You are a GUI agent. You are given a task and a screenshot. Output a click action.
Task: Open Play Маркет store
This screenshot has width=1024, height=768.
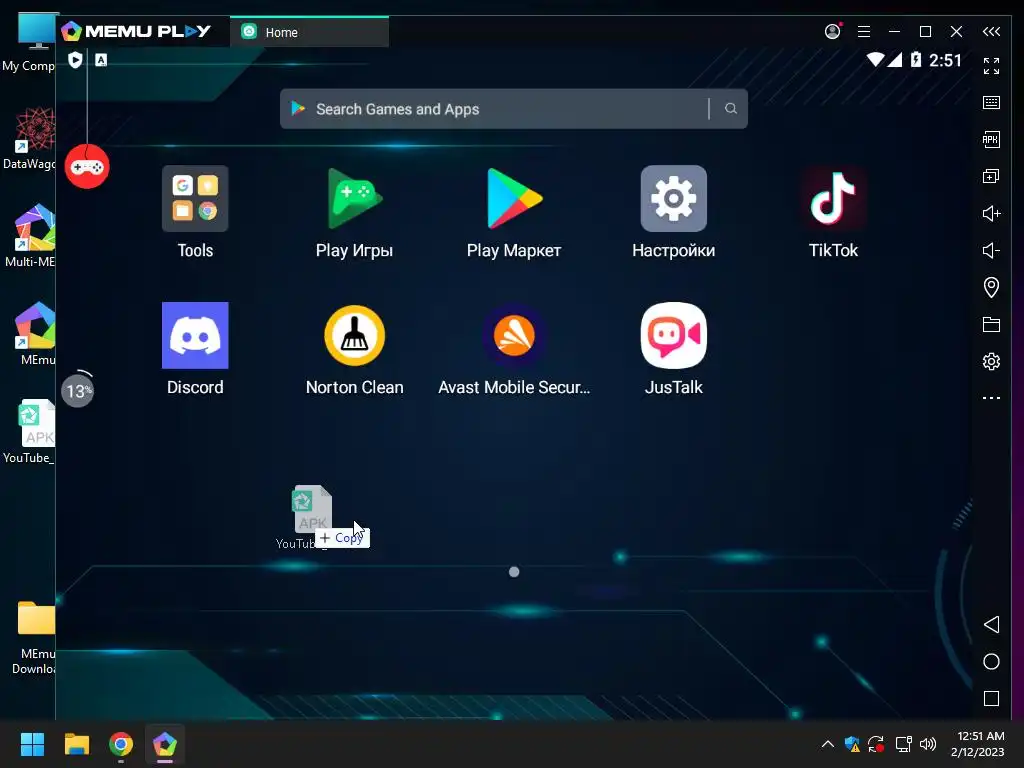pos(514,199)
